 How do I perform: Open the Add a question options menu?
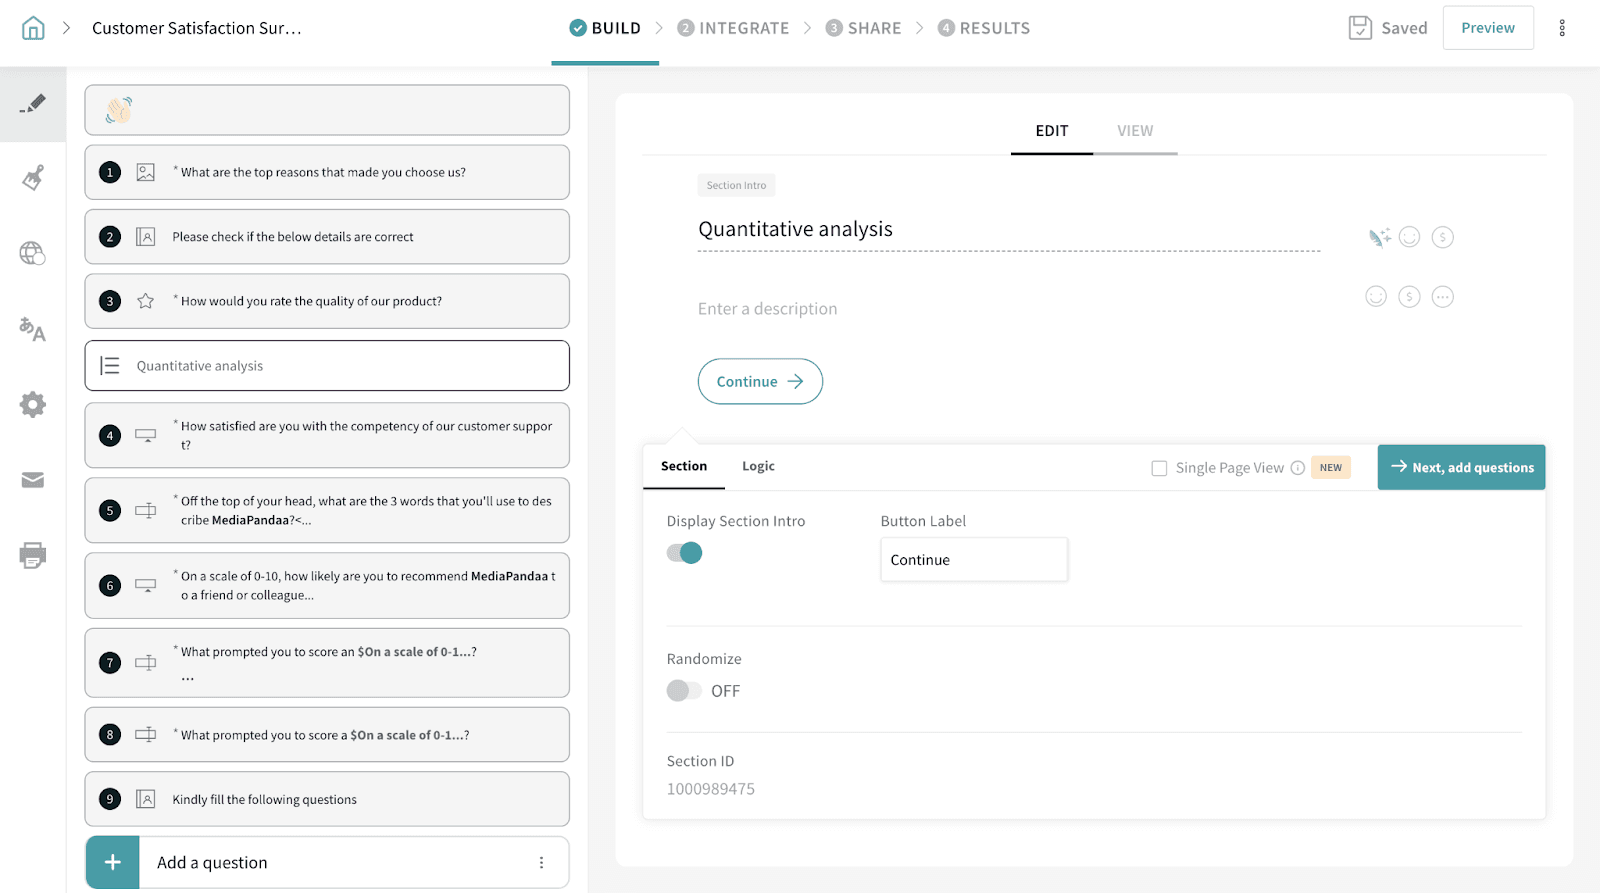[541, 863]
